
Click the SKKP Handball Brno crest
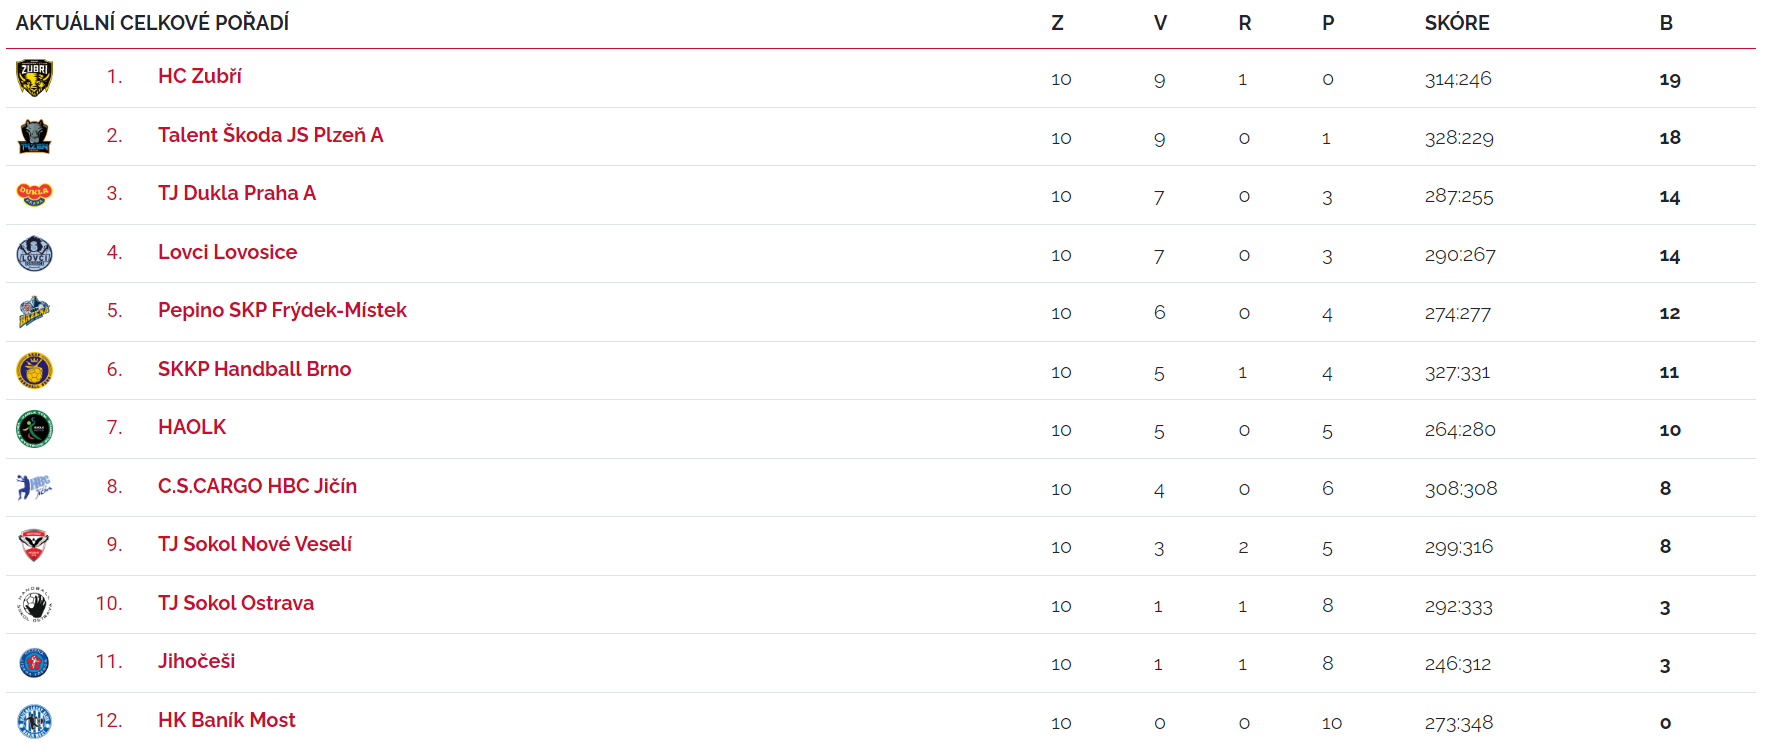[x=34, y=370]
